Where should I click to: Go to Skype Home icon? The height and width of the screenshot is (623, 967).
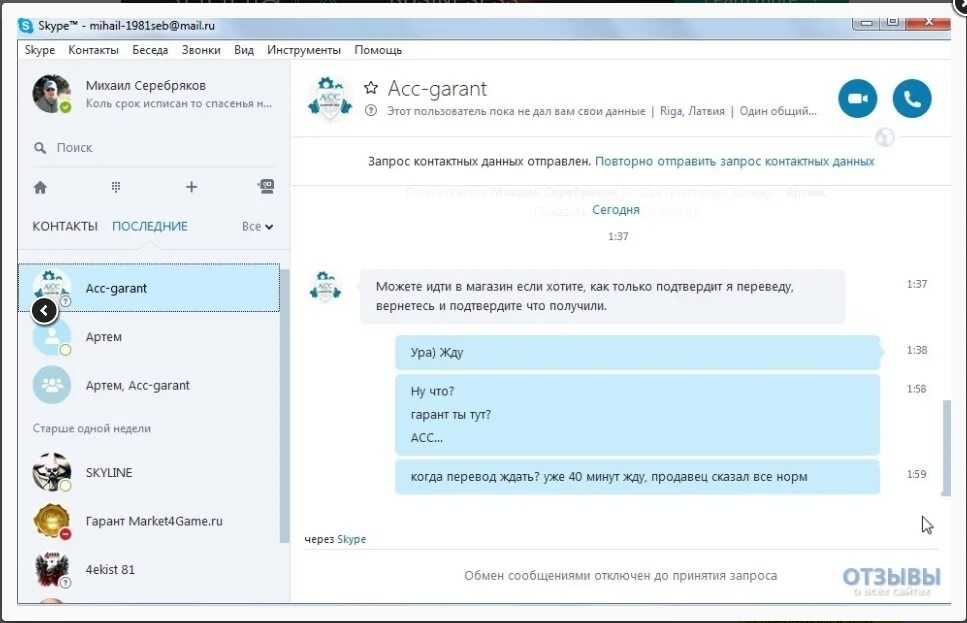[x=40, y=187]
